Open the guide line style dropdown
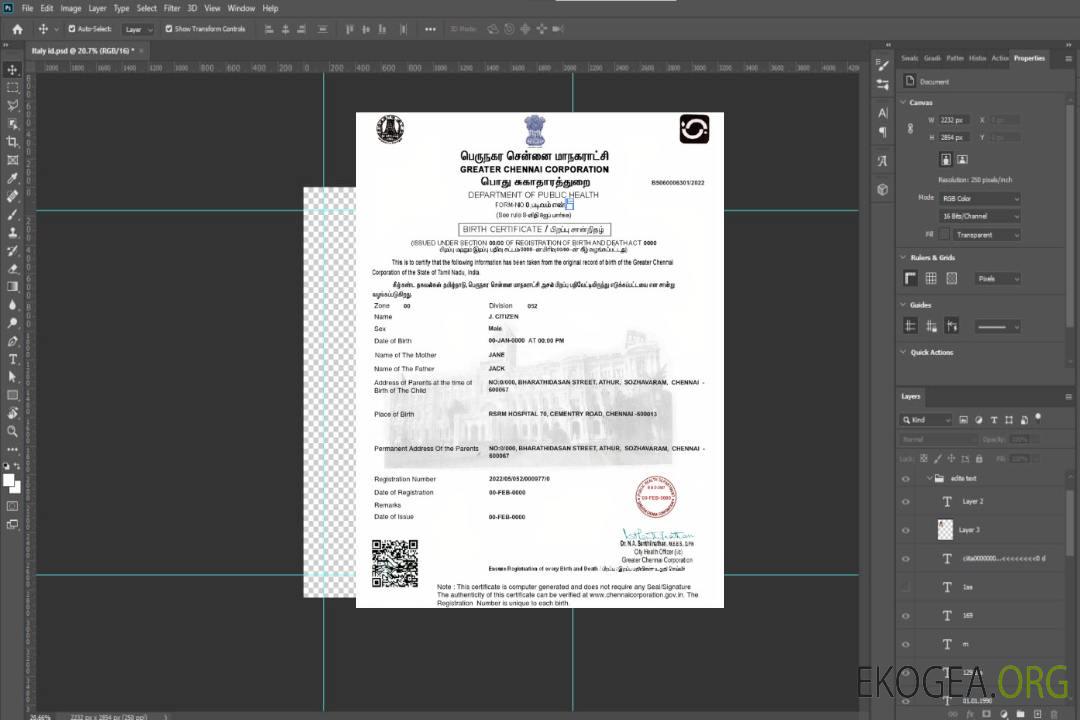Screen dimensions: 1080x720 (998, 327)
